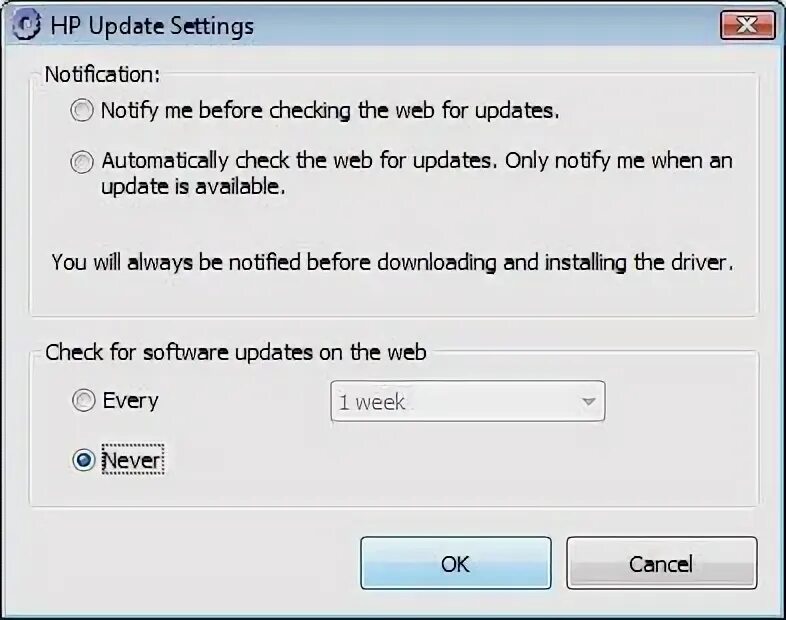This screenshot has height=620, width=786.
Task: Click the focused 'Never' label text
Action: [132, 460]
